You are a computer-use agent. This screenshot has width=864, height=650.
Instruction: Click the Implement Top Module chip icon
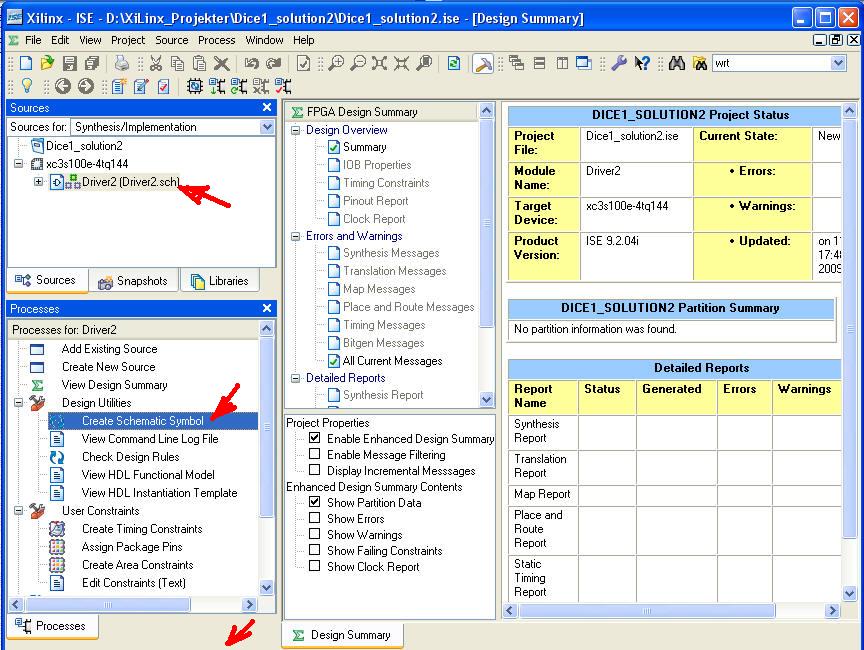(x=195, y=86)
